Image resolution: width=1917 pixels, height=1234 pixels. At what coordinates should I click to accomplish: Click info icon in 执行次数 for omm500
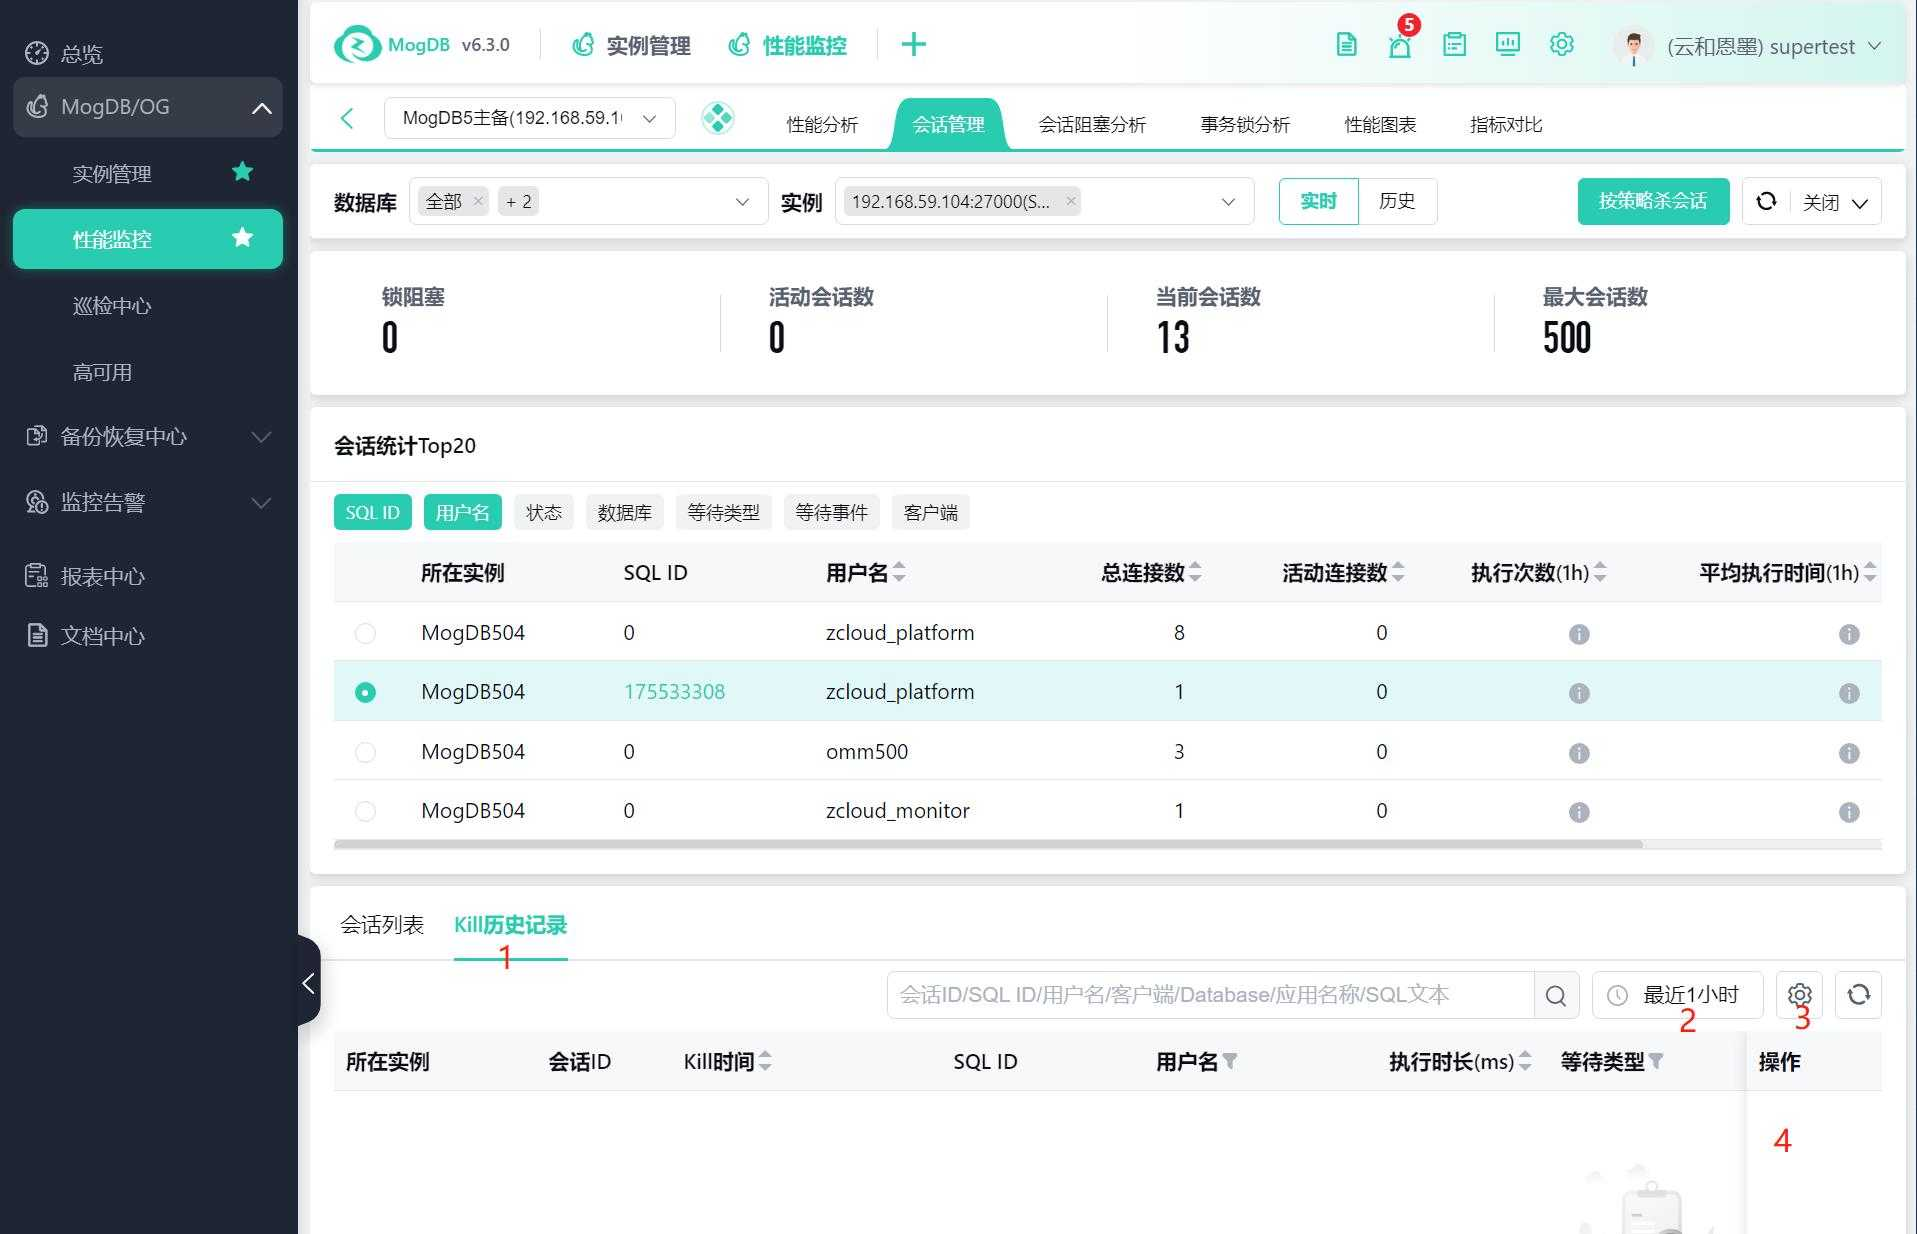pyautogui.click(x=1579, y=753)
